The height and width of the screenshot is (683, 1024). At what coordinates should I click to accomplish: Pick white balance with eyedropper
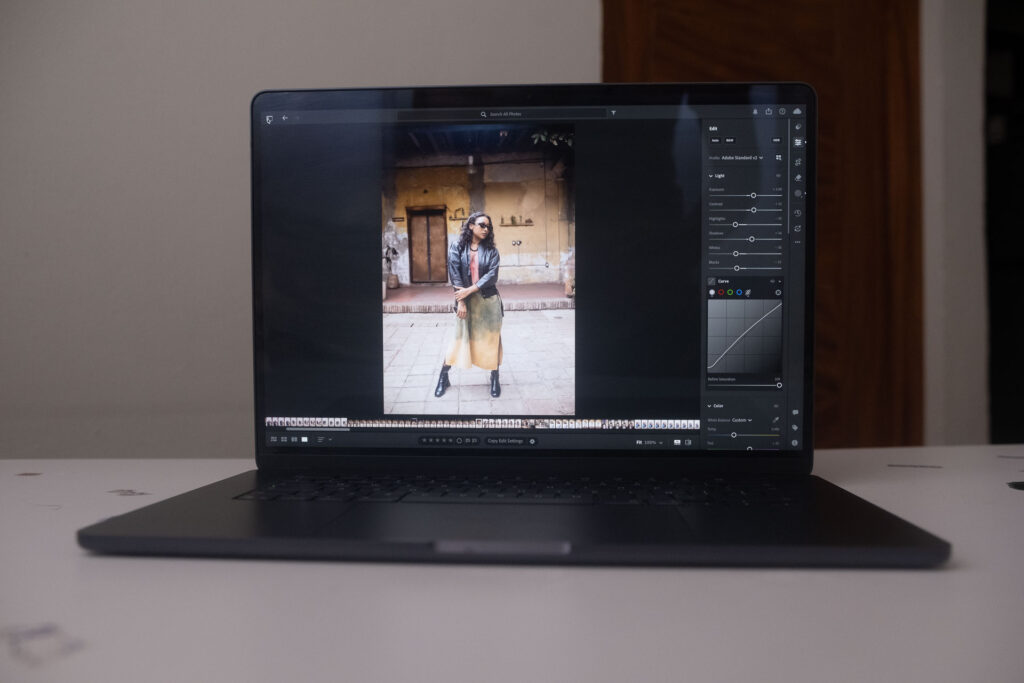pyautogui.click(x=776, y=420)
